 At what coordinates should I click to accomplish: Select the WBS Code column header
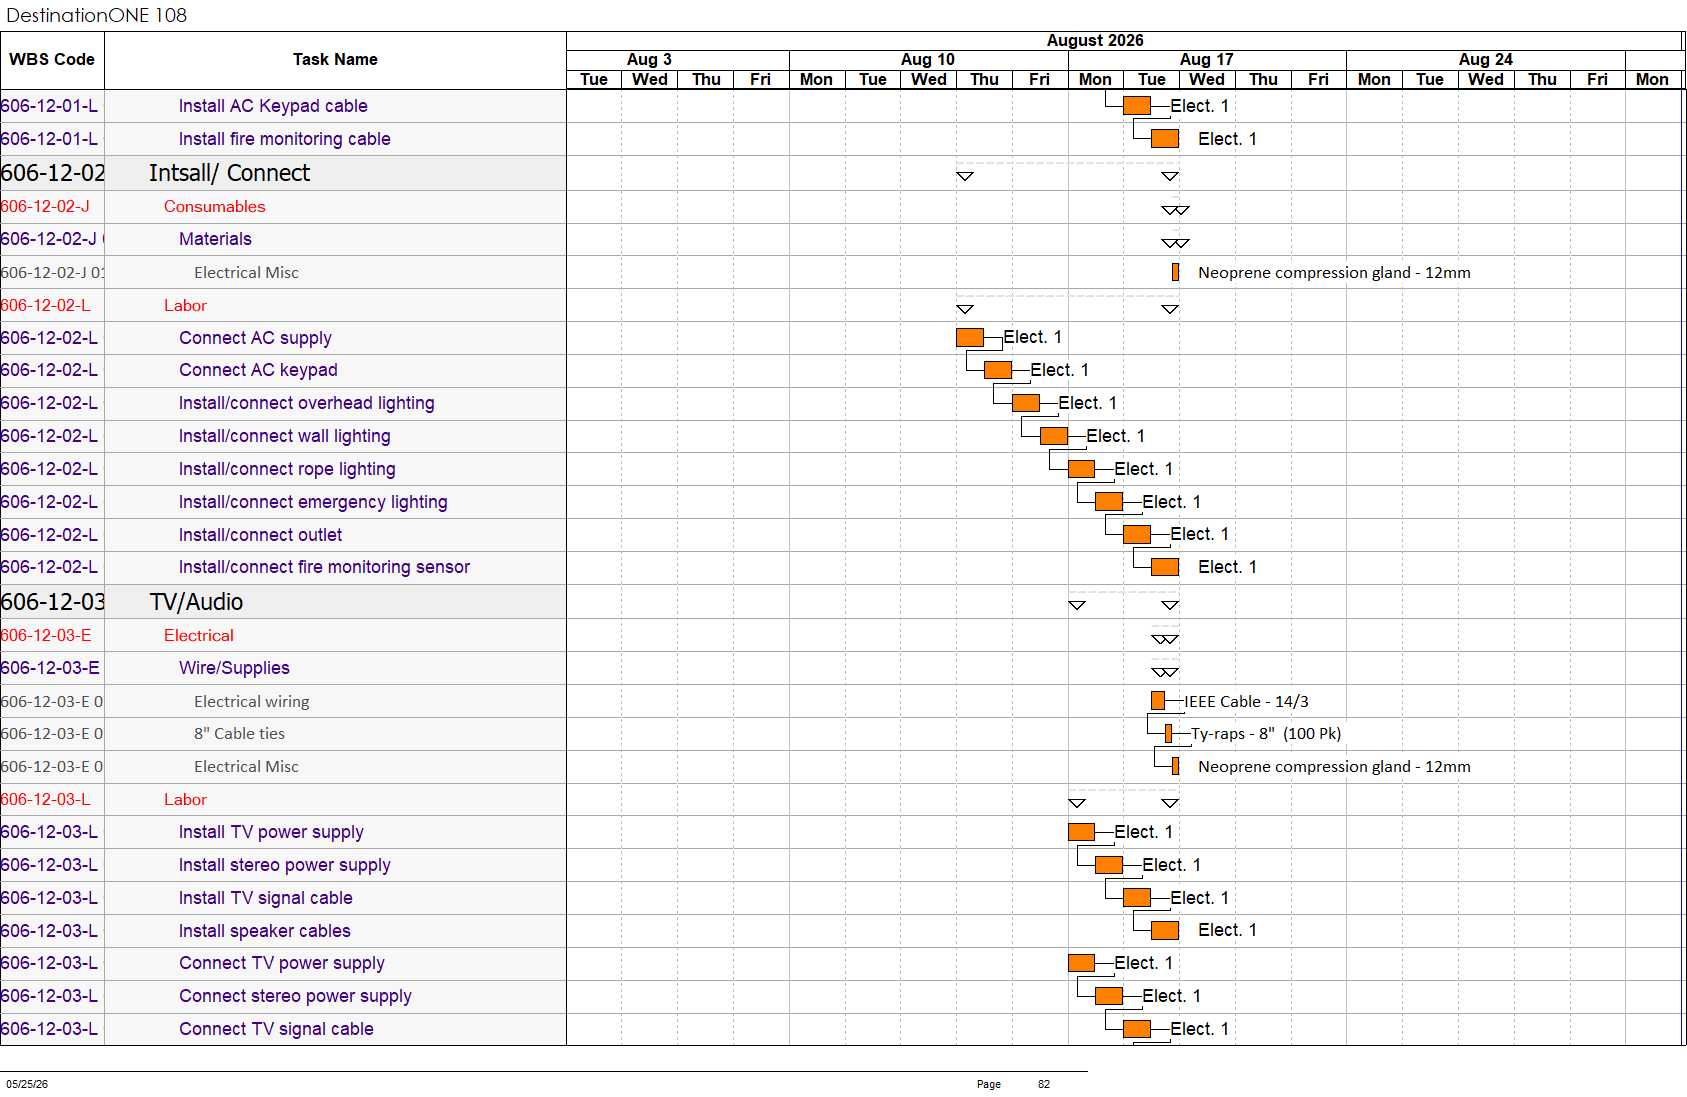pyautogui.click(x=52, y=60)
